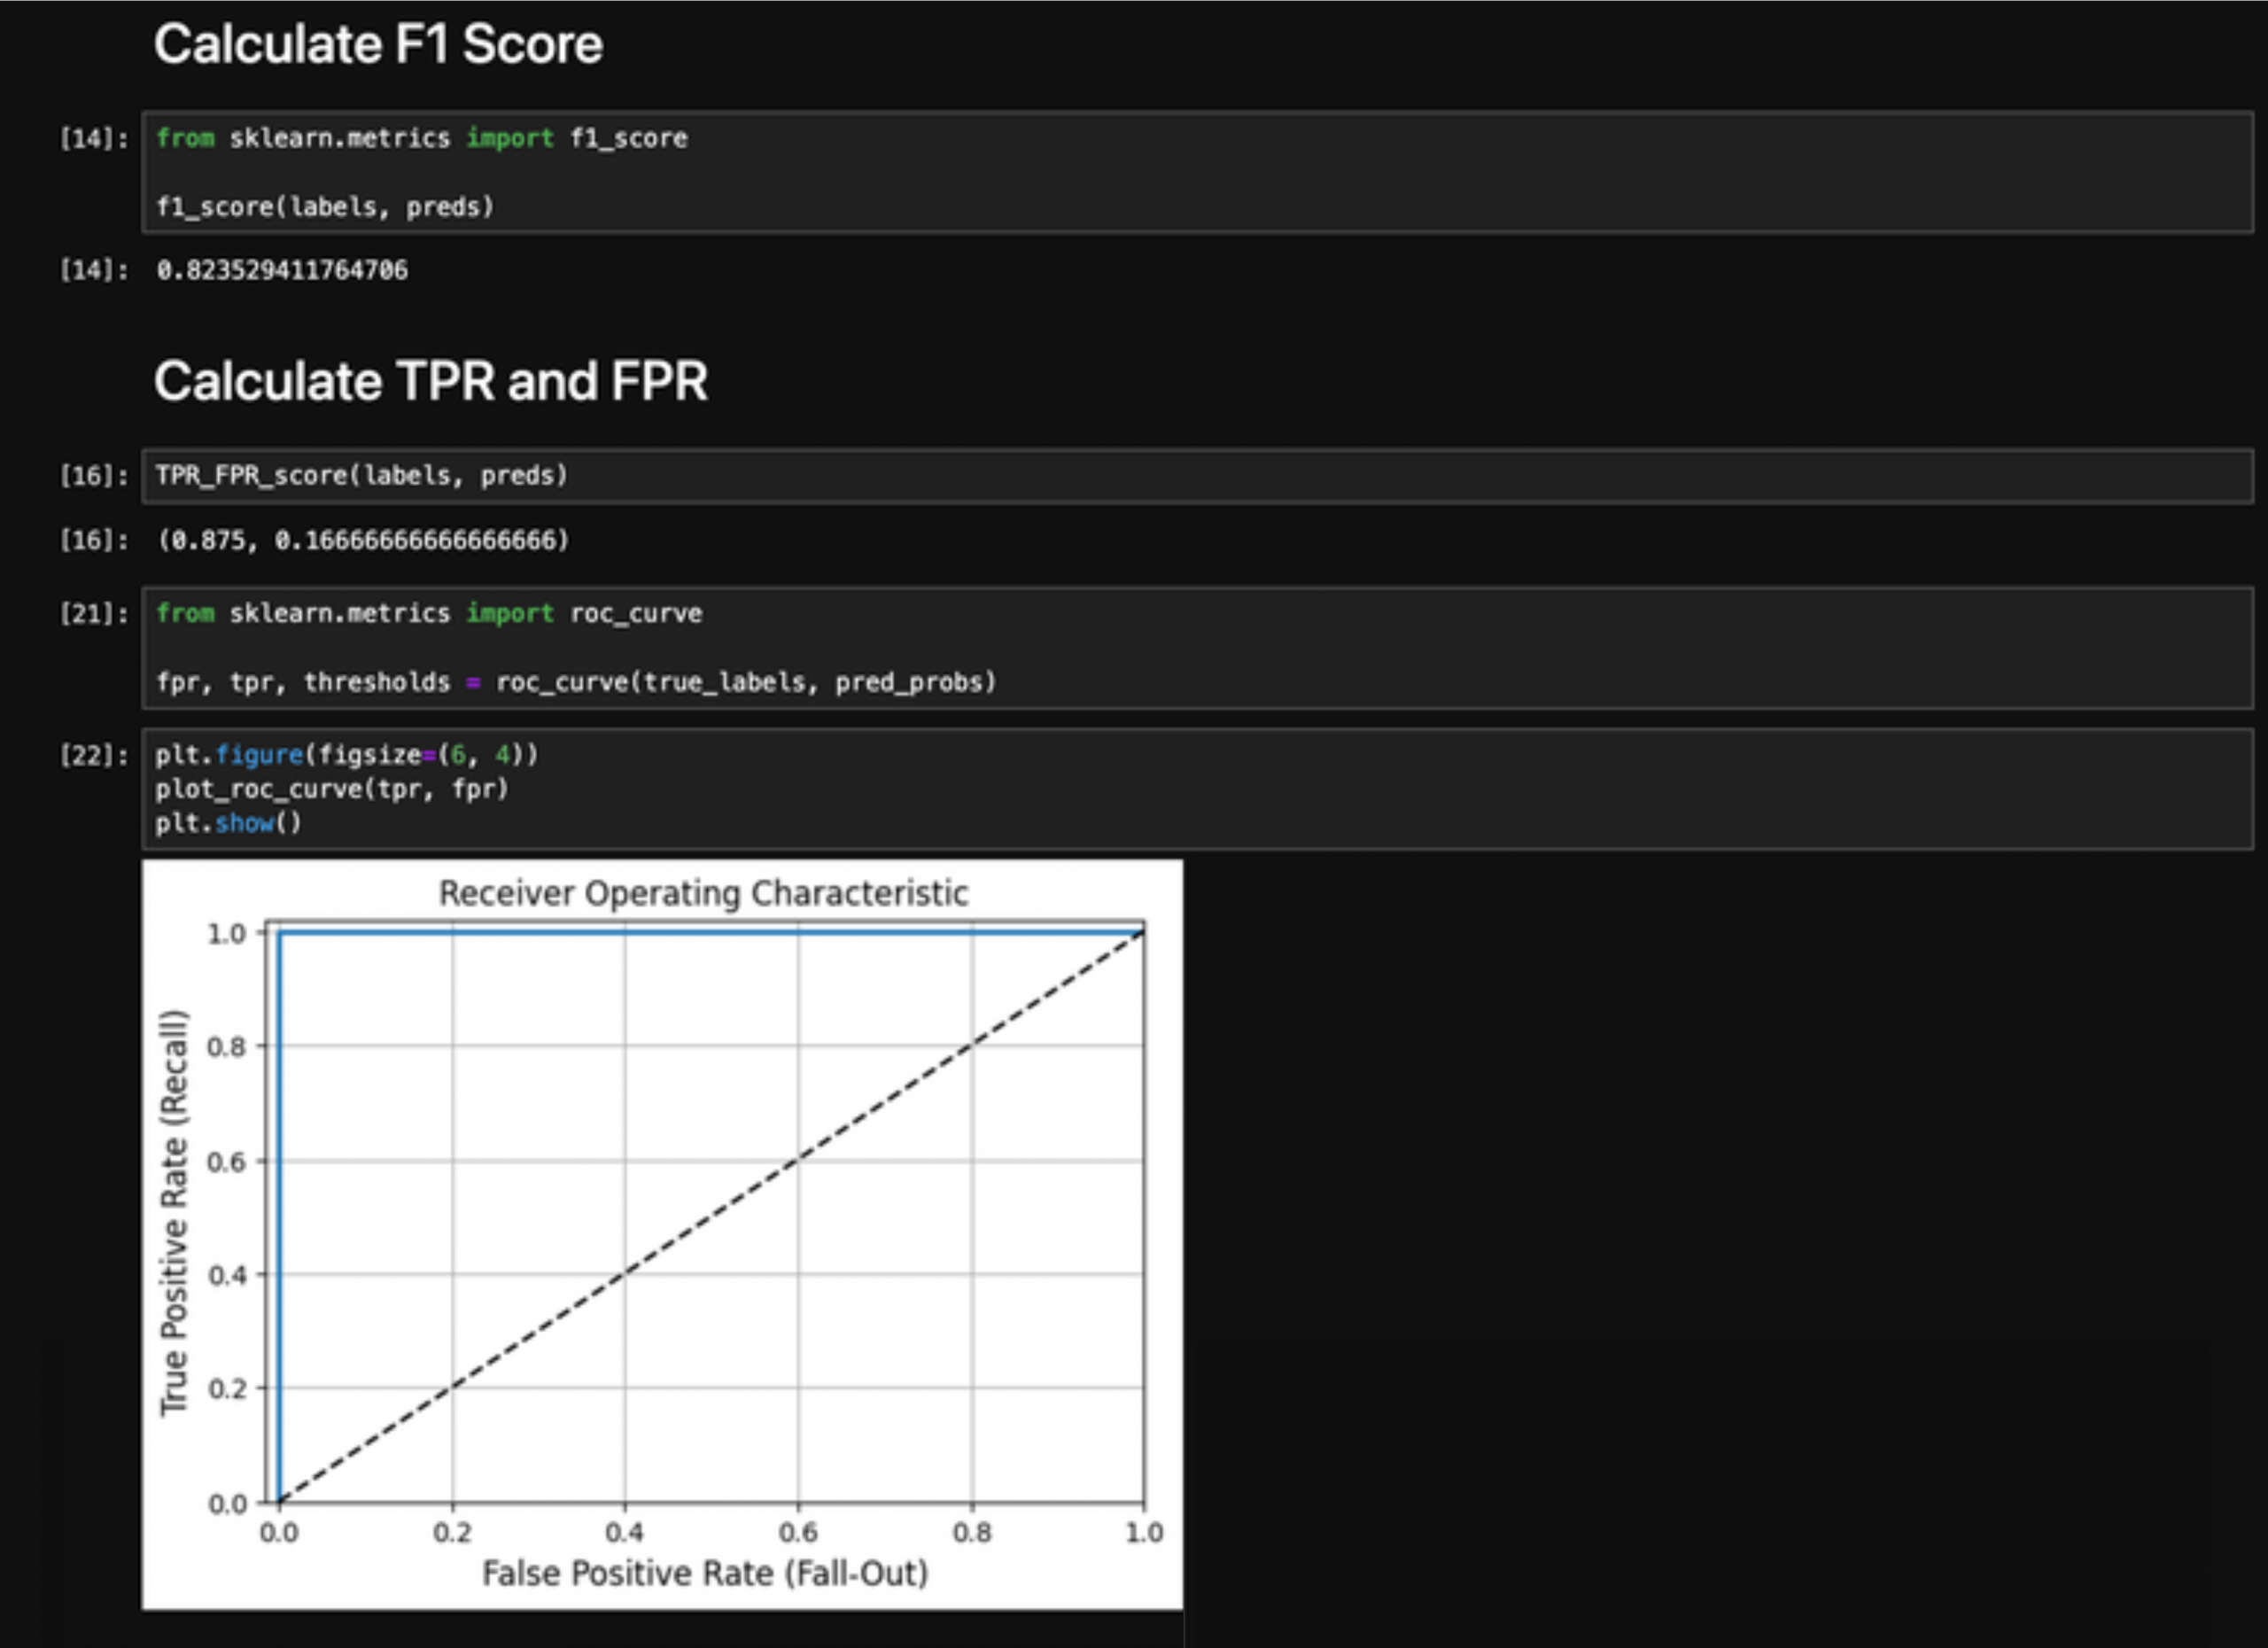Click the 'Calculate TPR and FPR' heading
The width and height of the screenshot is (2268, 1648).
[430, 381]
